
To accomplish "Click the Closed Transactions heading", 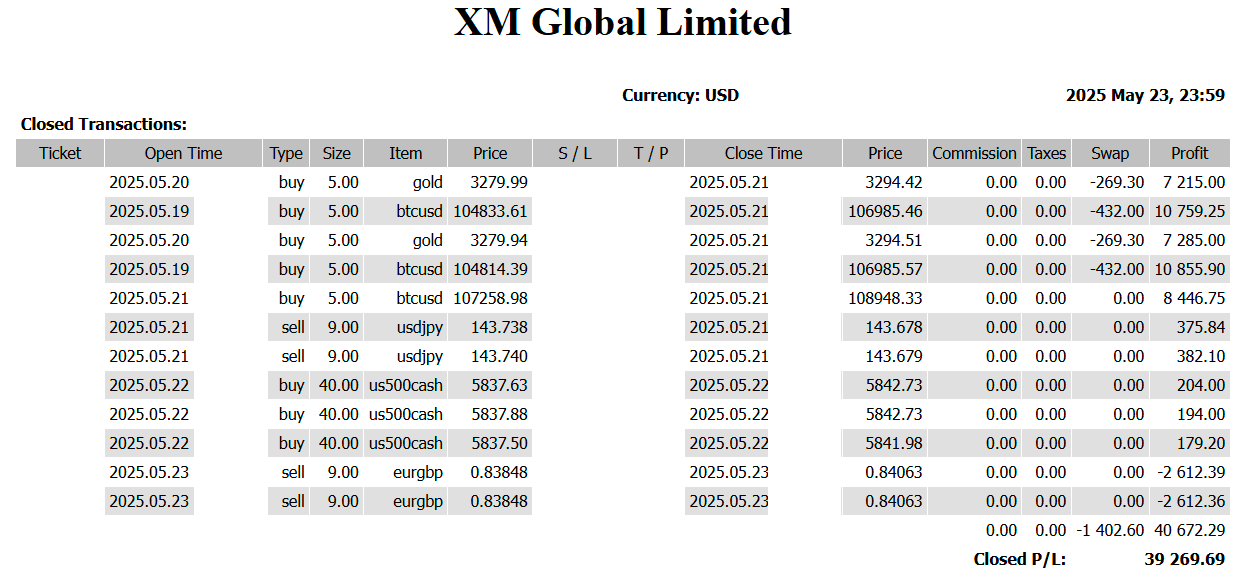I will (x=104, y=125).
